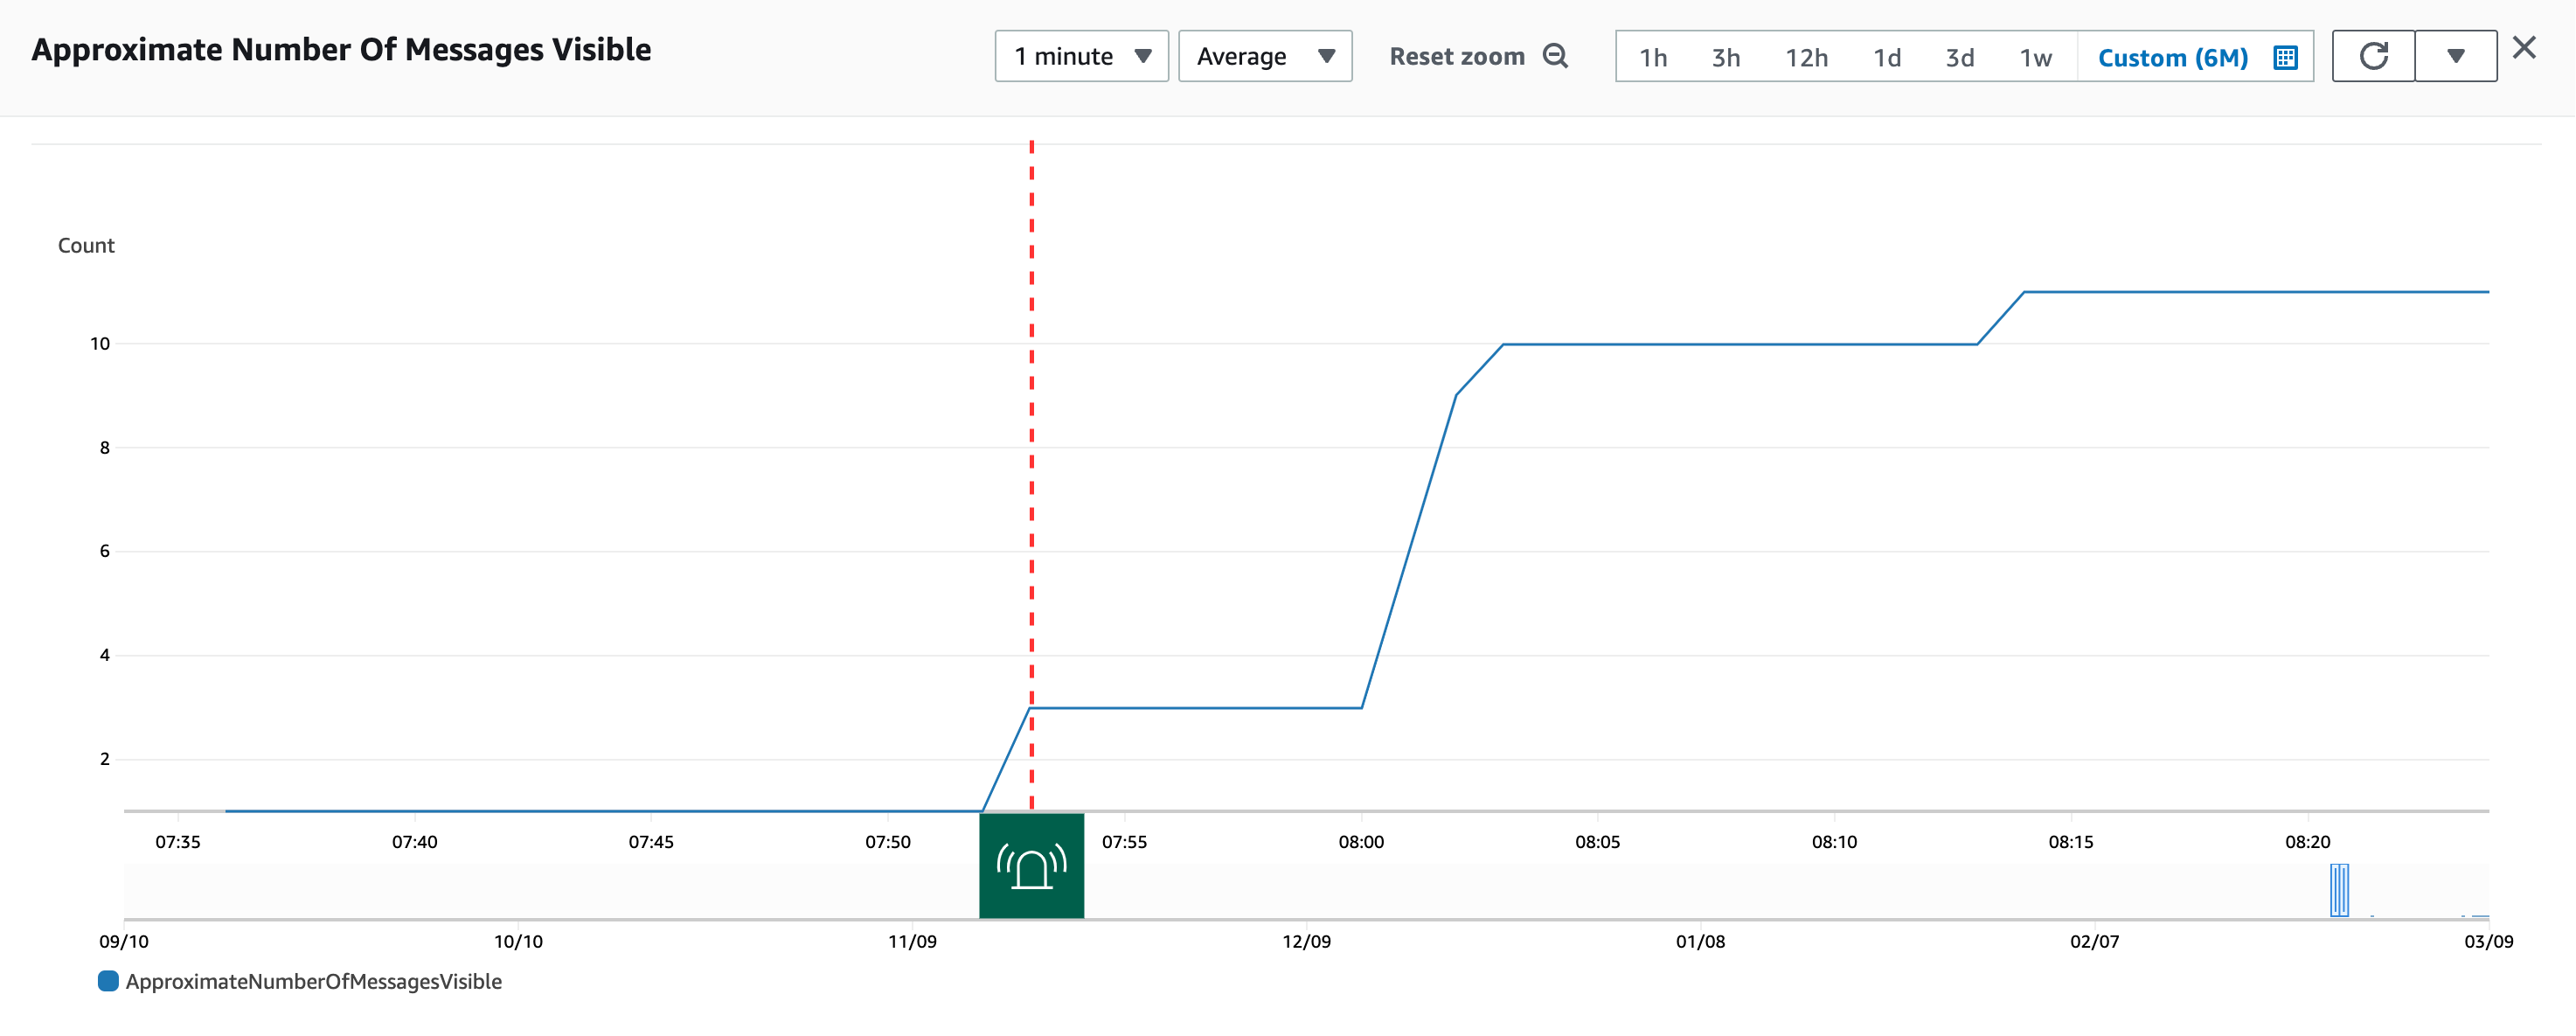Select the 1w time range
This screenshot has width=2576, height=1036.
coord(2035,58)
